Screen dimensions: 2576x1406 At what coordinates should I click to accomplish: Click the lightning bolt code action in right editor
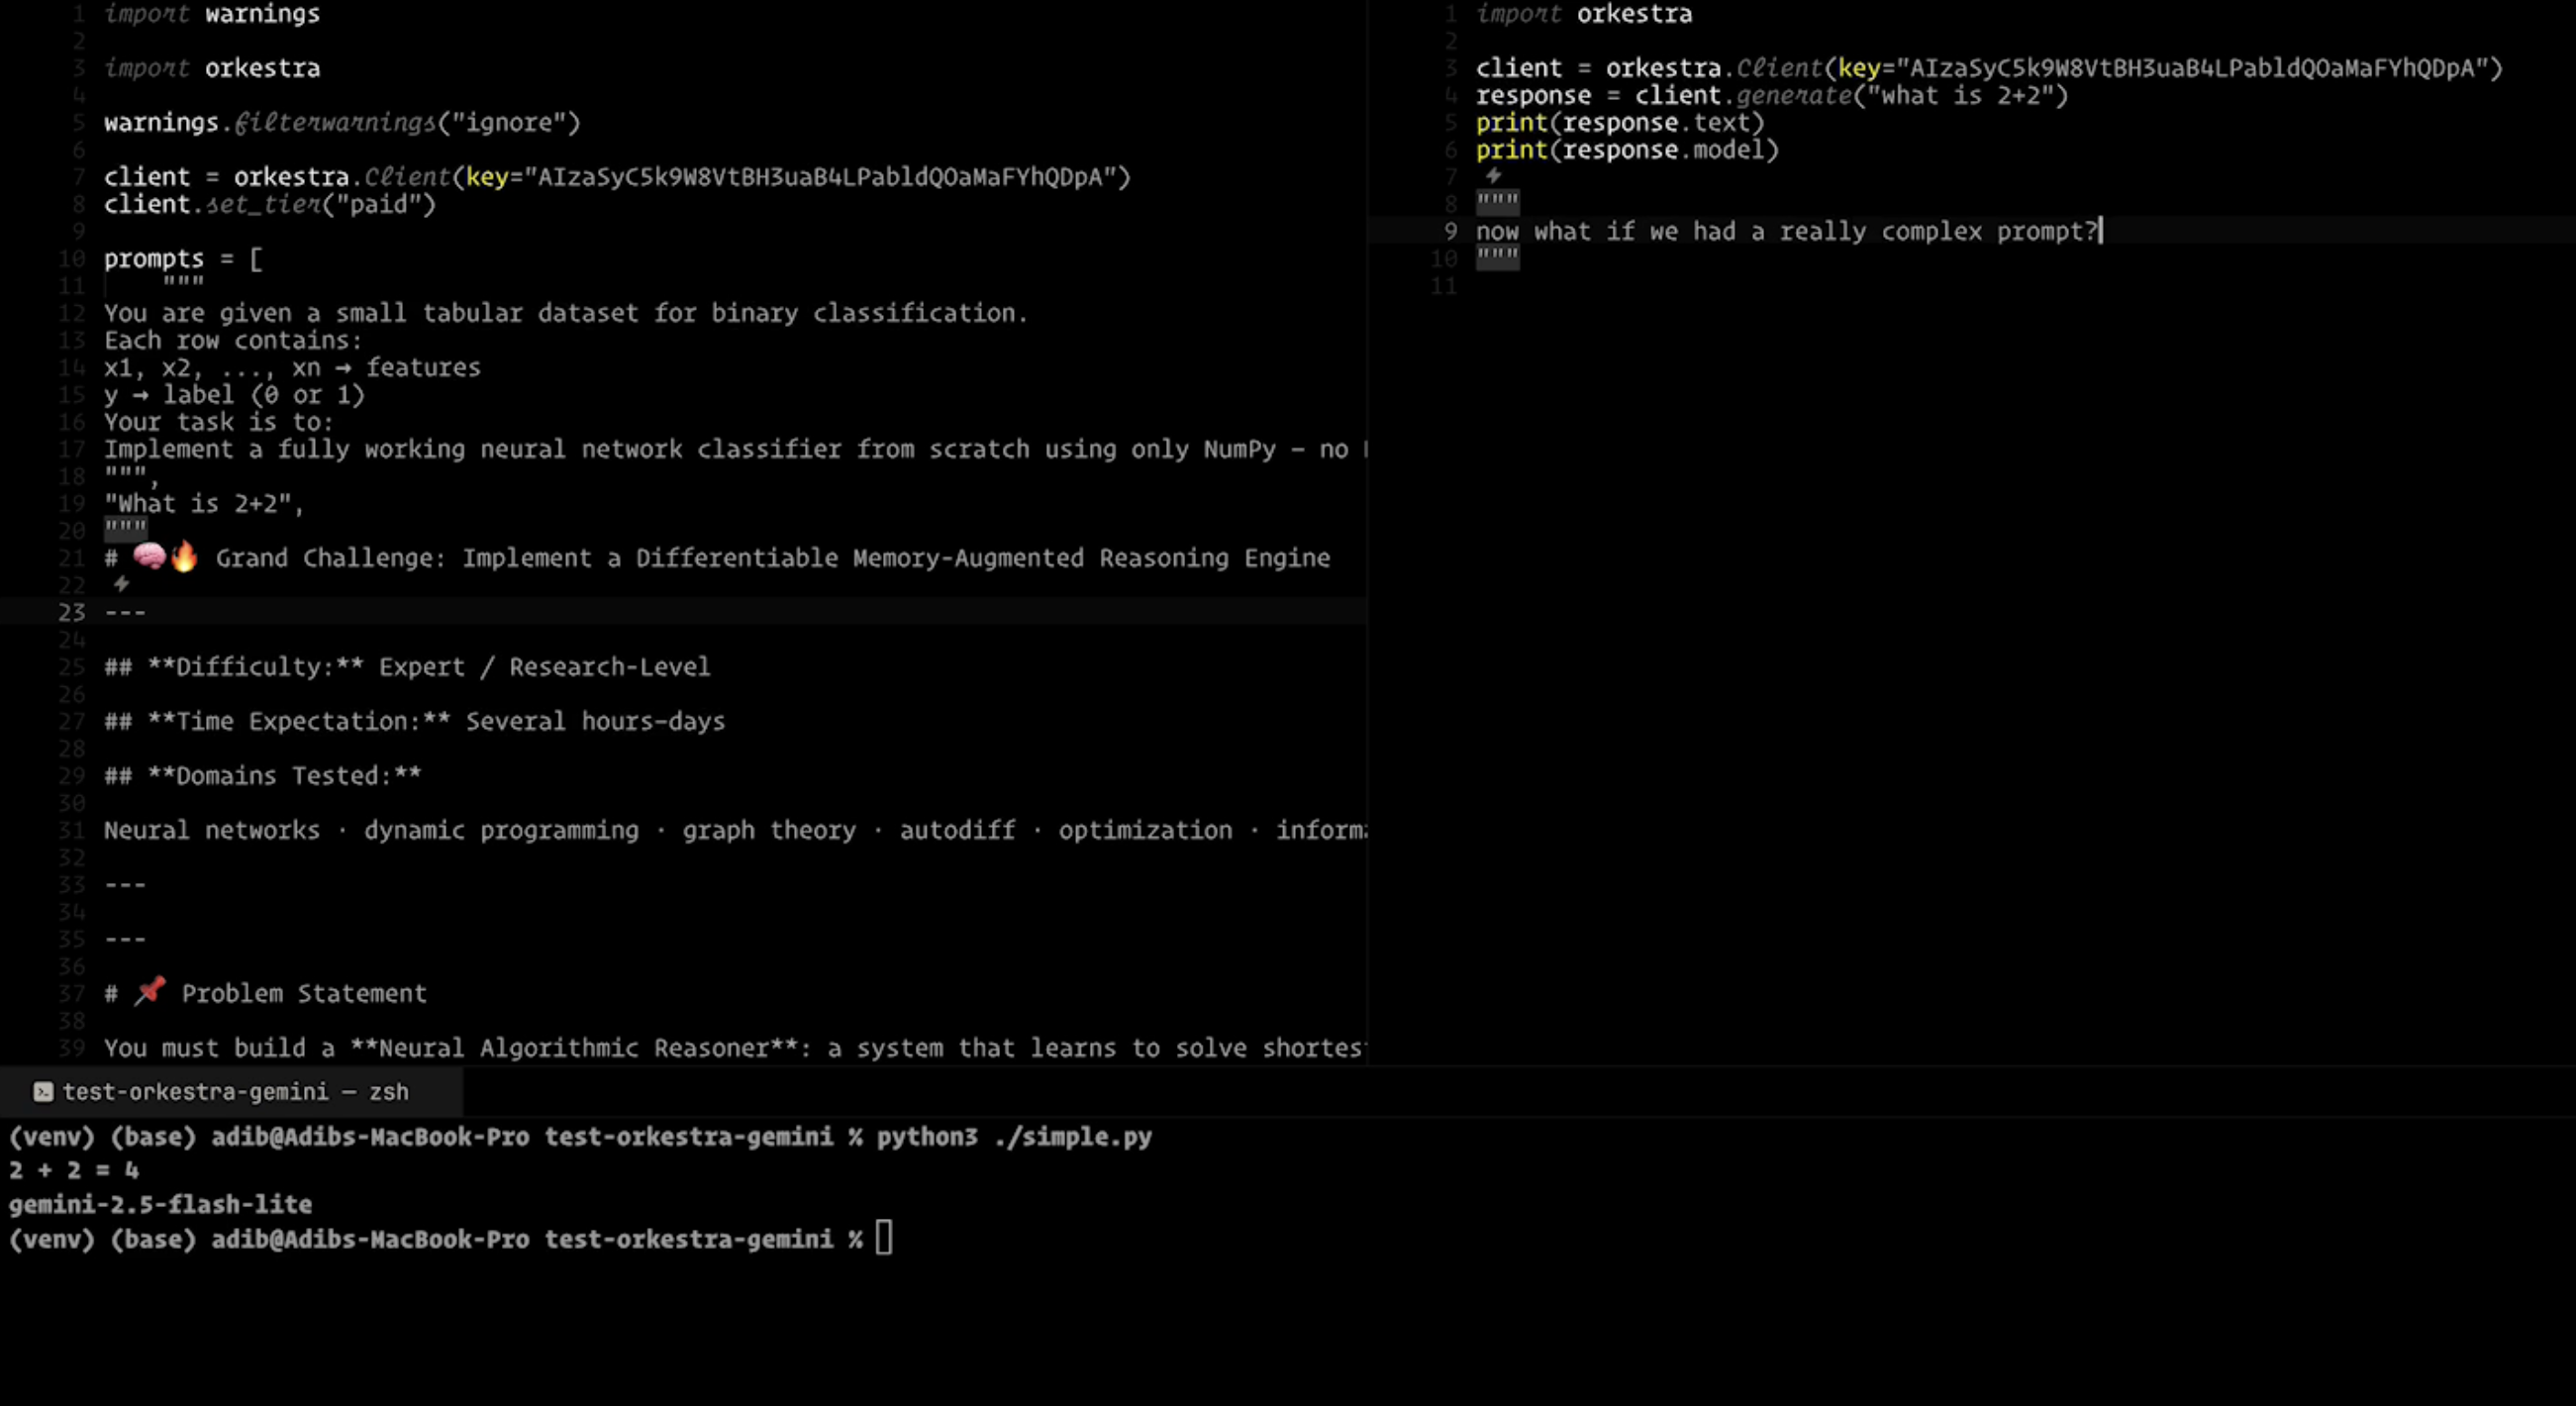(x=1493, y=176)
